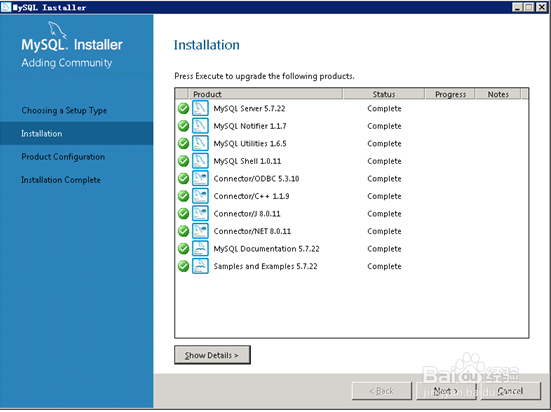The image size is (551, 412).
Task: Click the Cancel button
Action: tap(510, 391)
